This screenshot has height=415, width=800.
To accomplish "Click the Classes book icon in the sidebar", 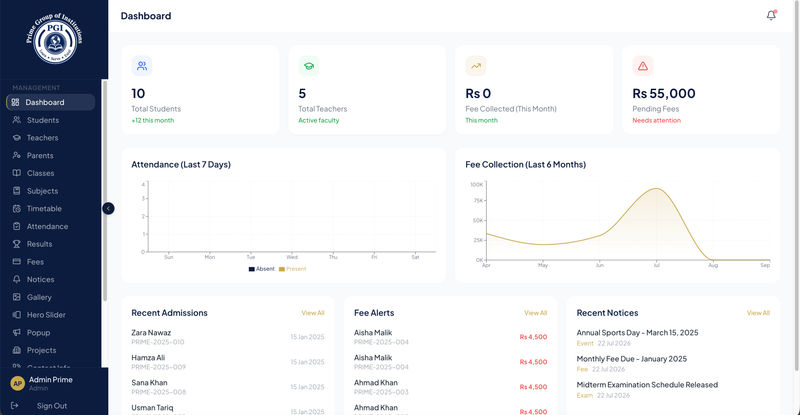I will [17, 173].
